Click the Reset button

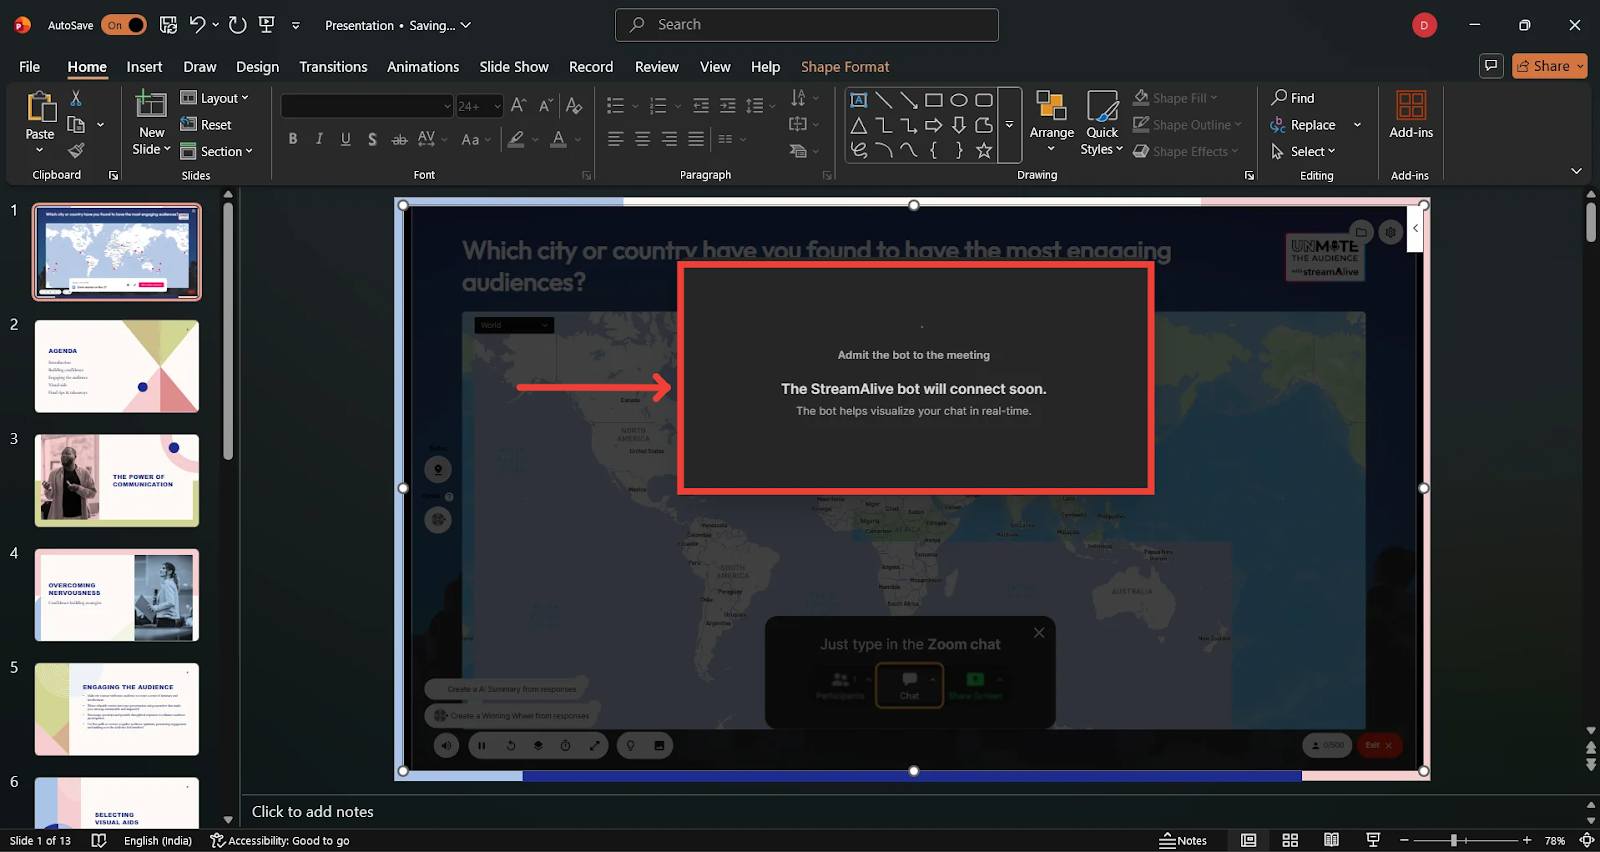(x=206, y=125)
